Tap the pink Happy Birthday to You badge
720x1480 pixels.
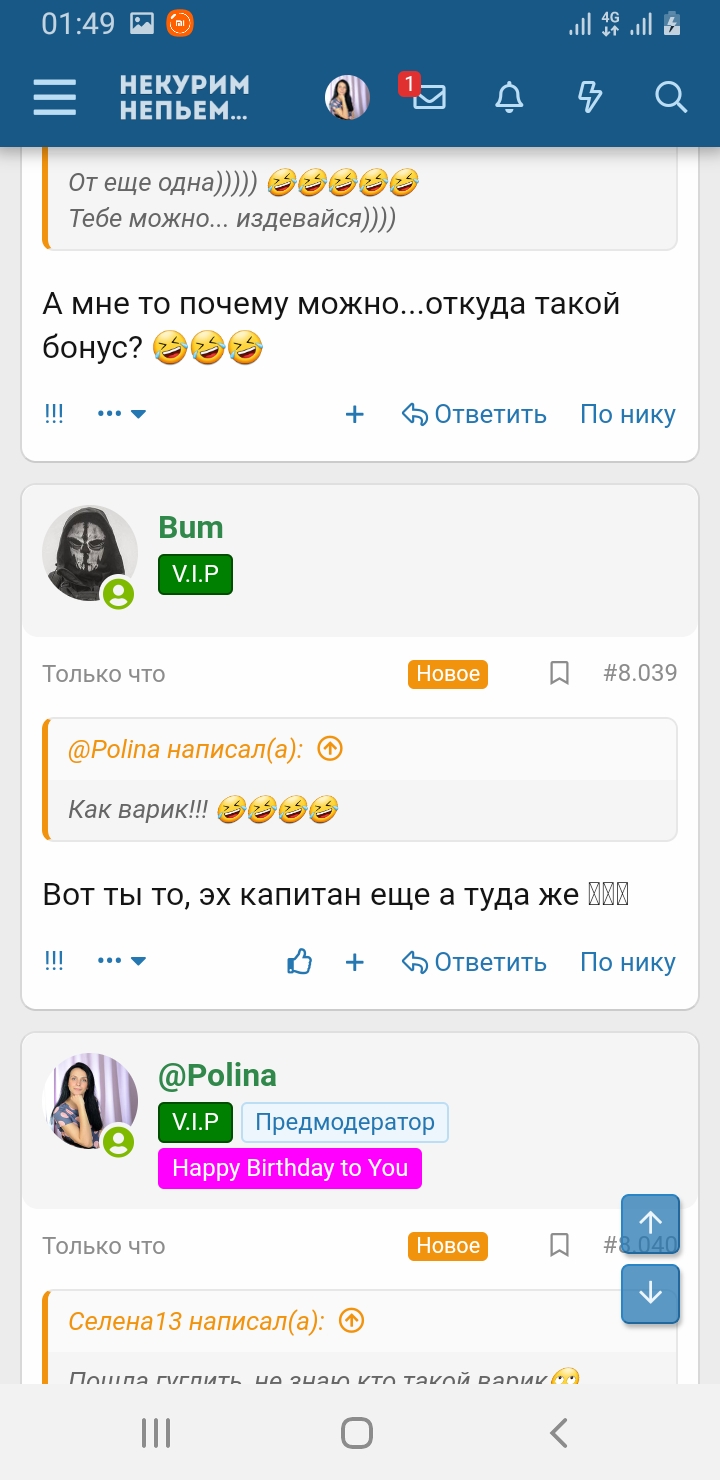coord(290,1168)
